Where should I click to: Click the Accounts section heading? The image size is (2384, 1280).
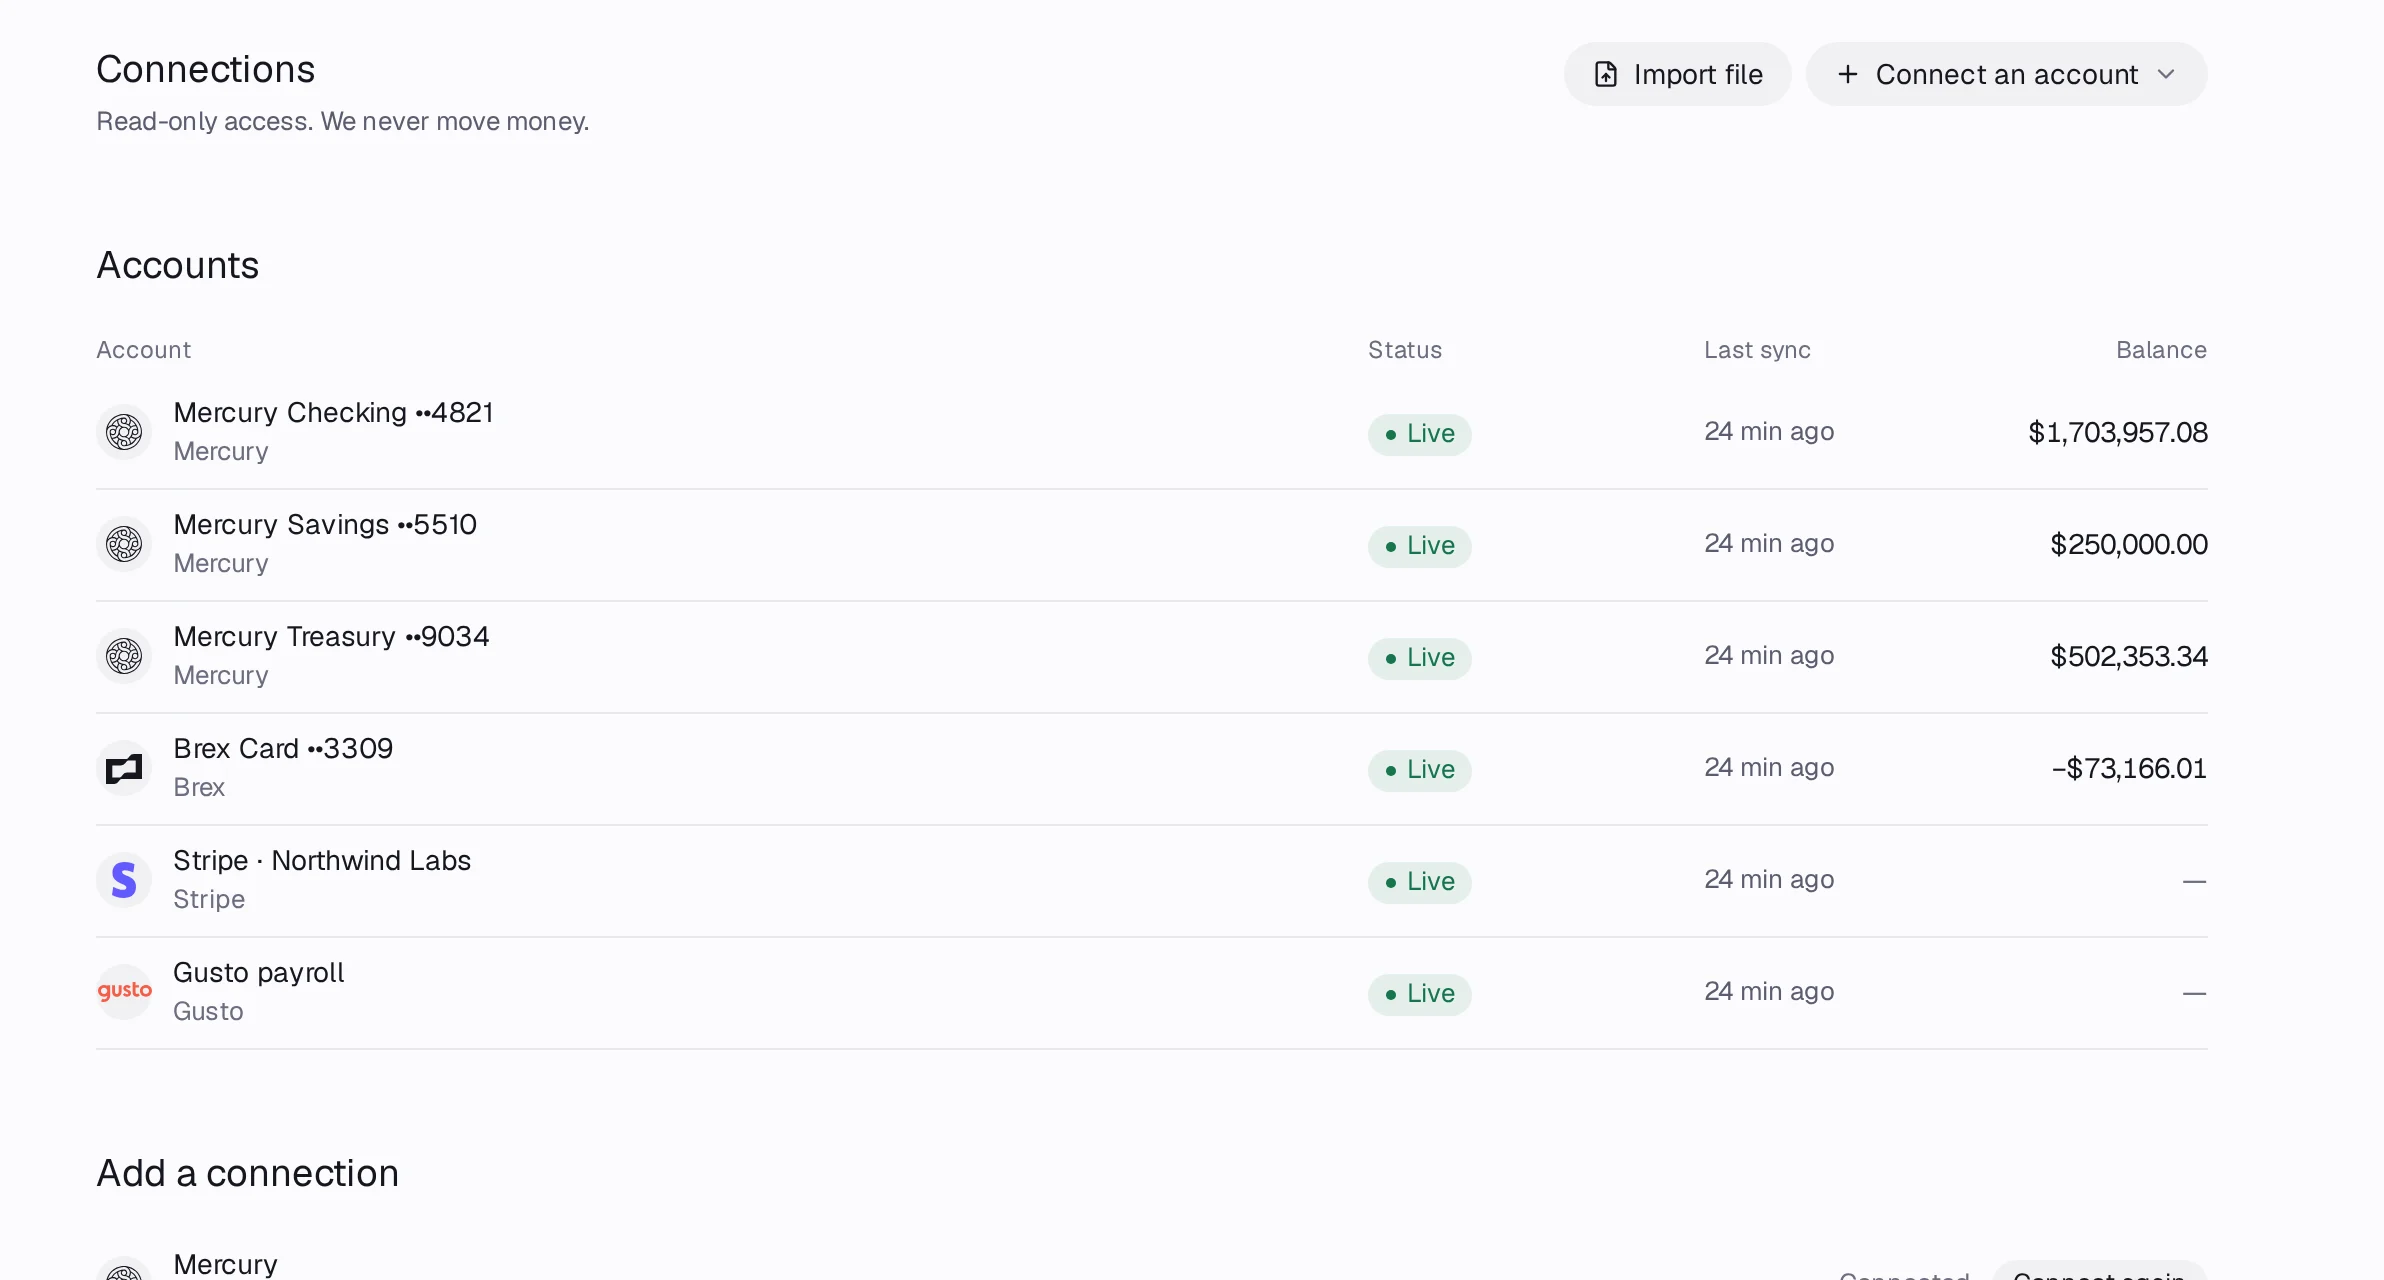point(177,266)
